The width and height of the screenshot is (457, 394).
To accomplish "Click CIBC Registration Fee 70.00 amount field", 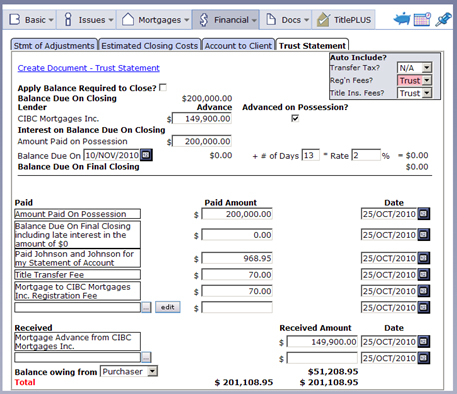I will click(x=237, y=291).
